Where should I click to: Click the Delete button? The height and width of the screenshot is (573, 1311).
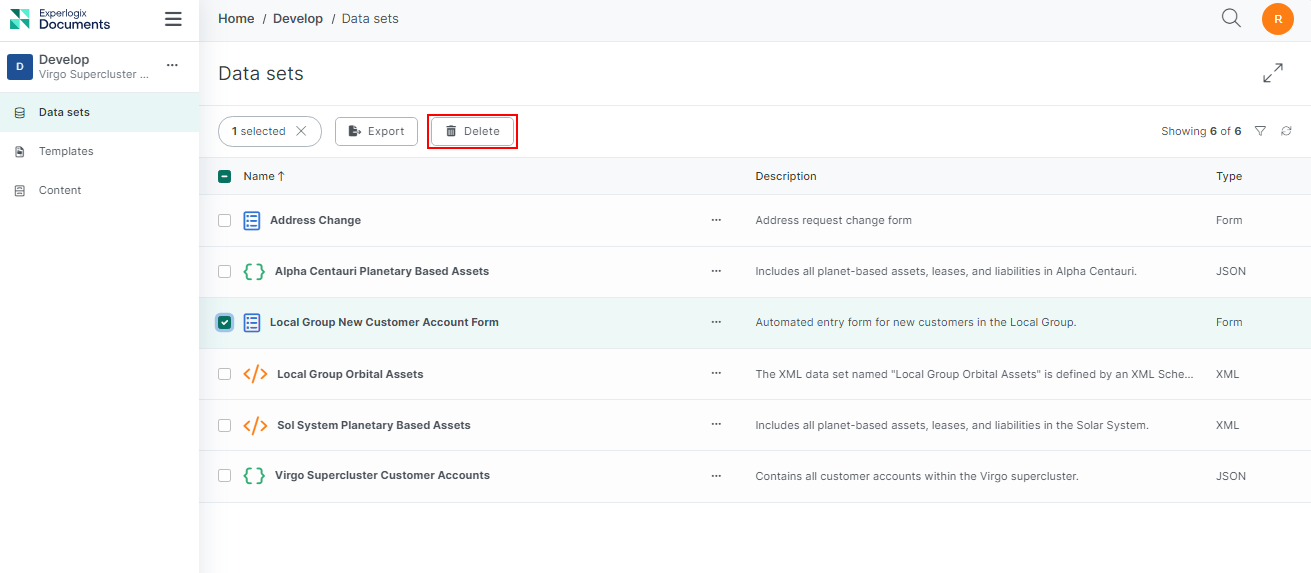472,131
